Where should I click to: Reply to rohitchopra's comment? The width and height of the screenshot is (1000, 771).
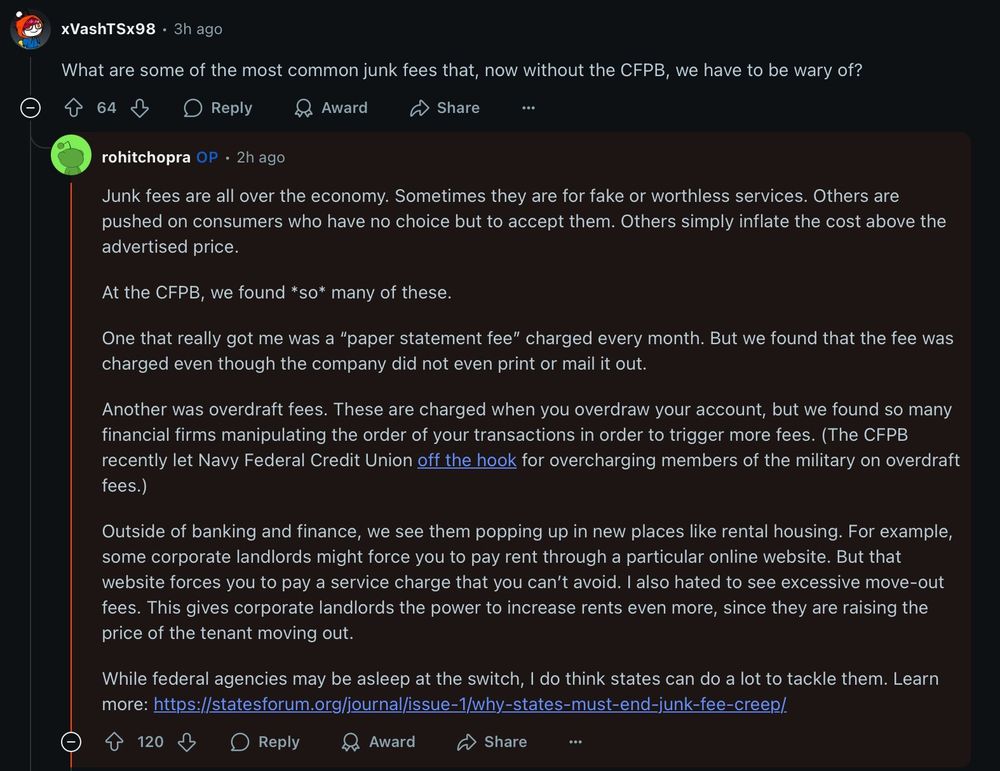coord(265,742)
